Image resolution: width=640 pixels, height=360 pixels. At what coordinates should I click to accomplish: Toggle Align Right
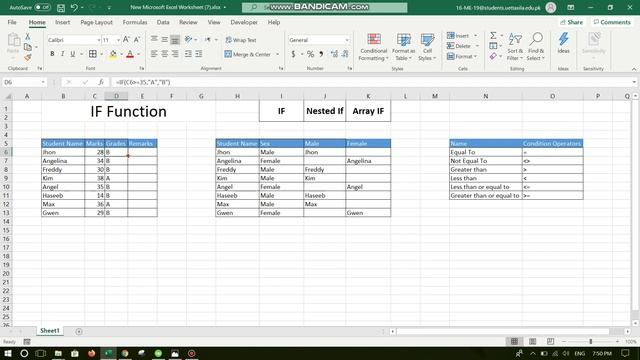[175, 54]
